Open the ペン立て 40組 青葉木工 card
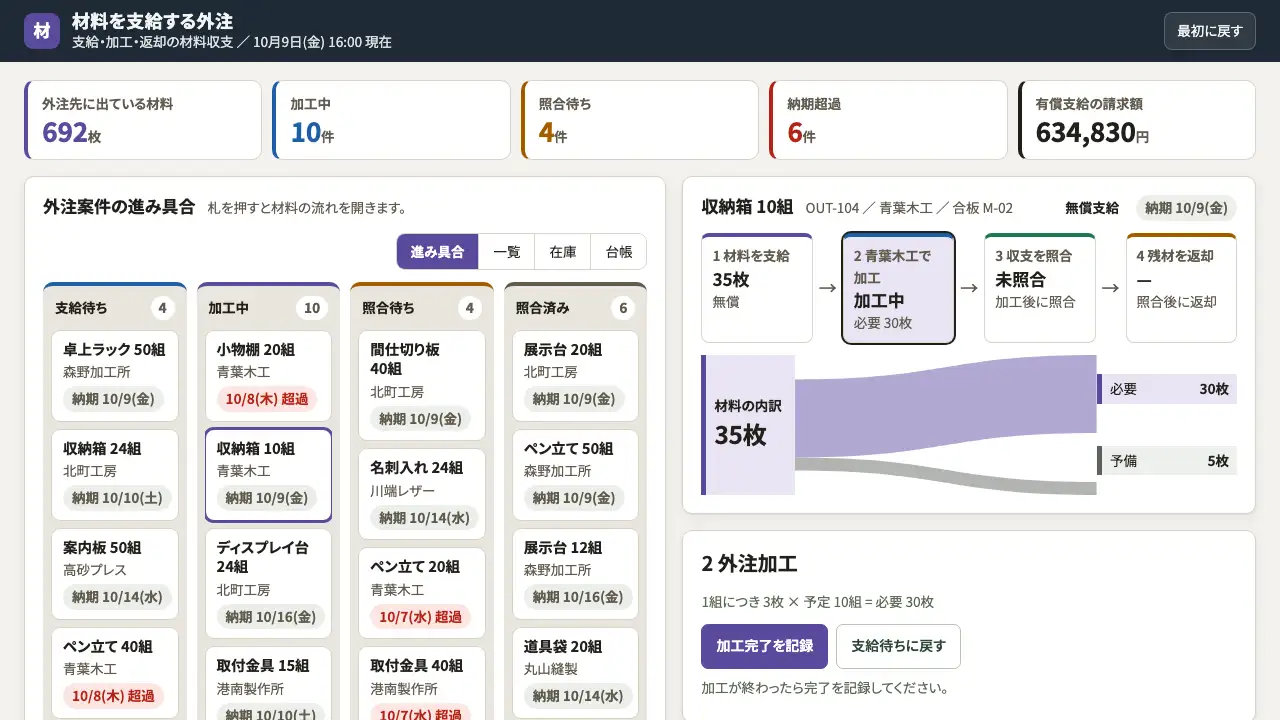 pos(115,673)
